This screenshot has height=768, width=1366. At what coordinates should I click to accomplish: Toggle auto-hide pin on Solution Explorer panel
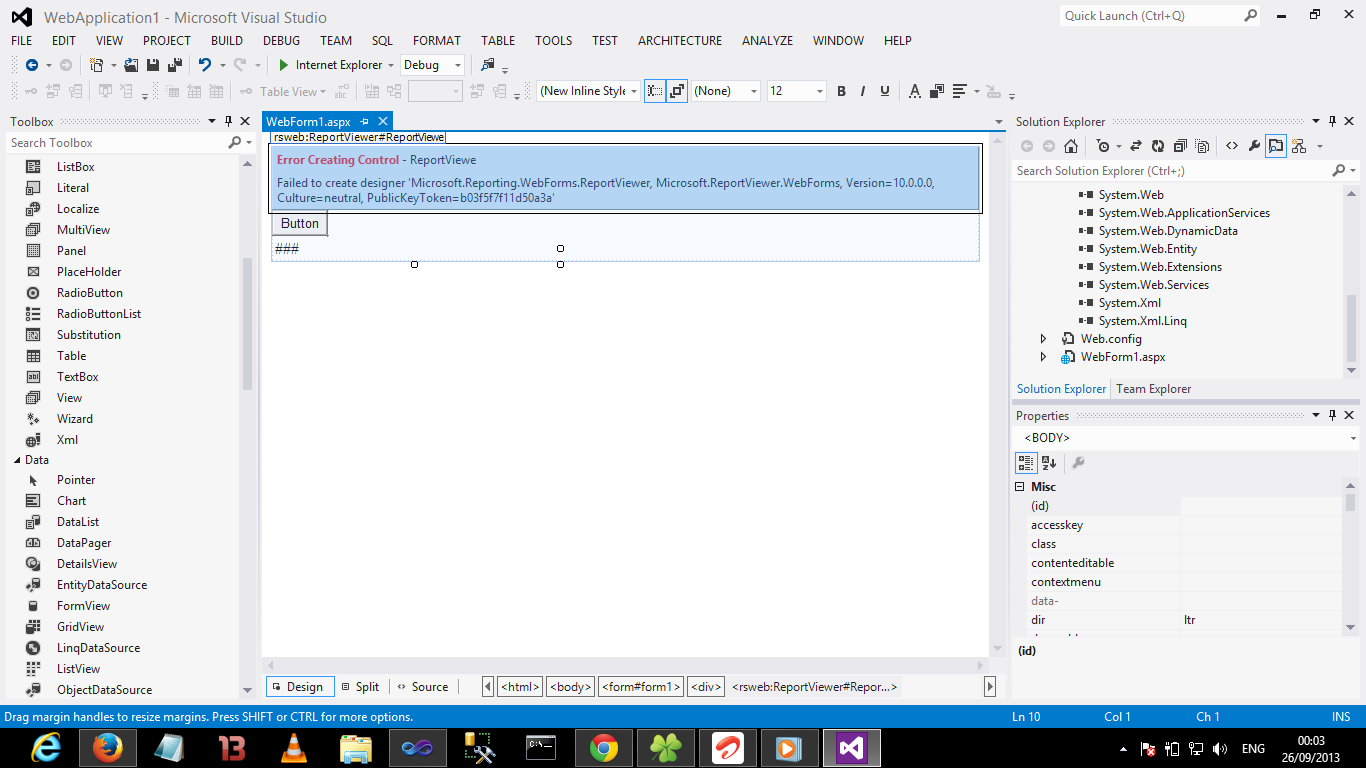[1332, 121]
